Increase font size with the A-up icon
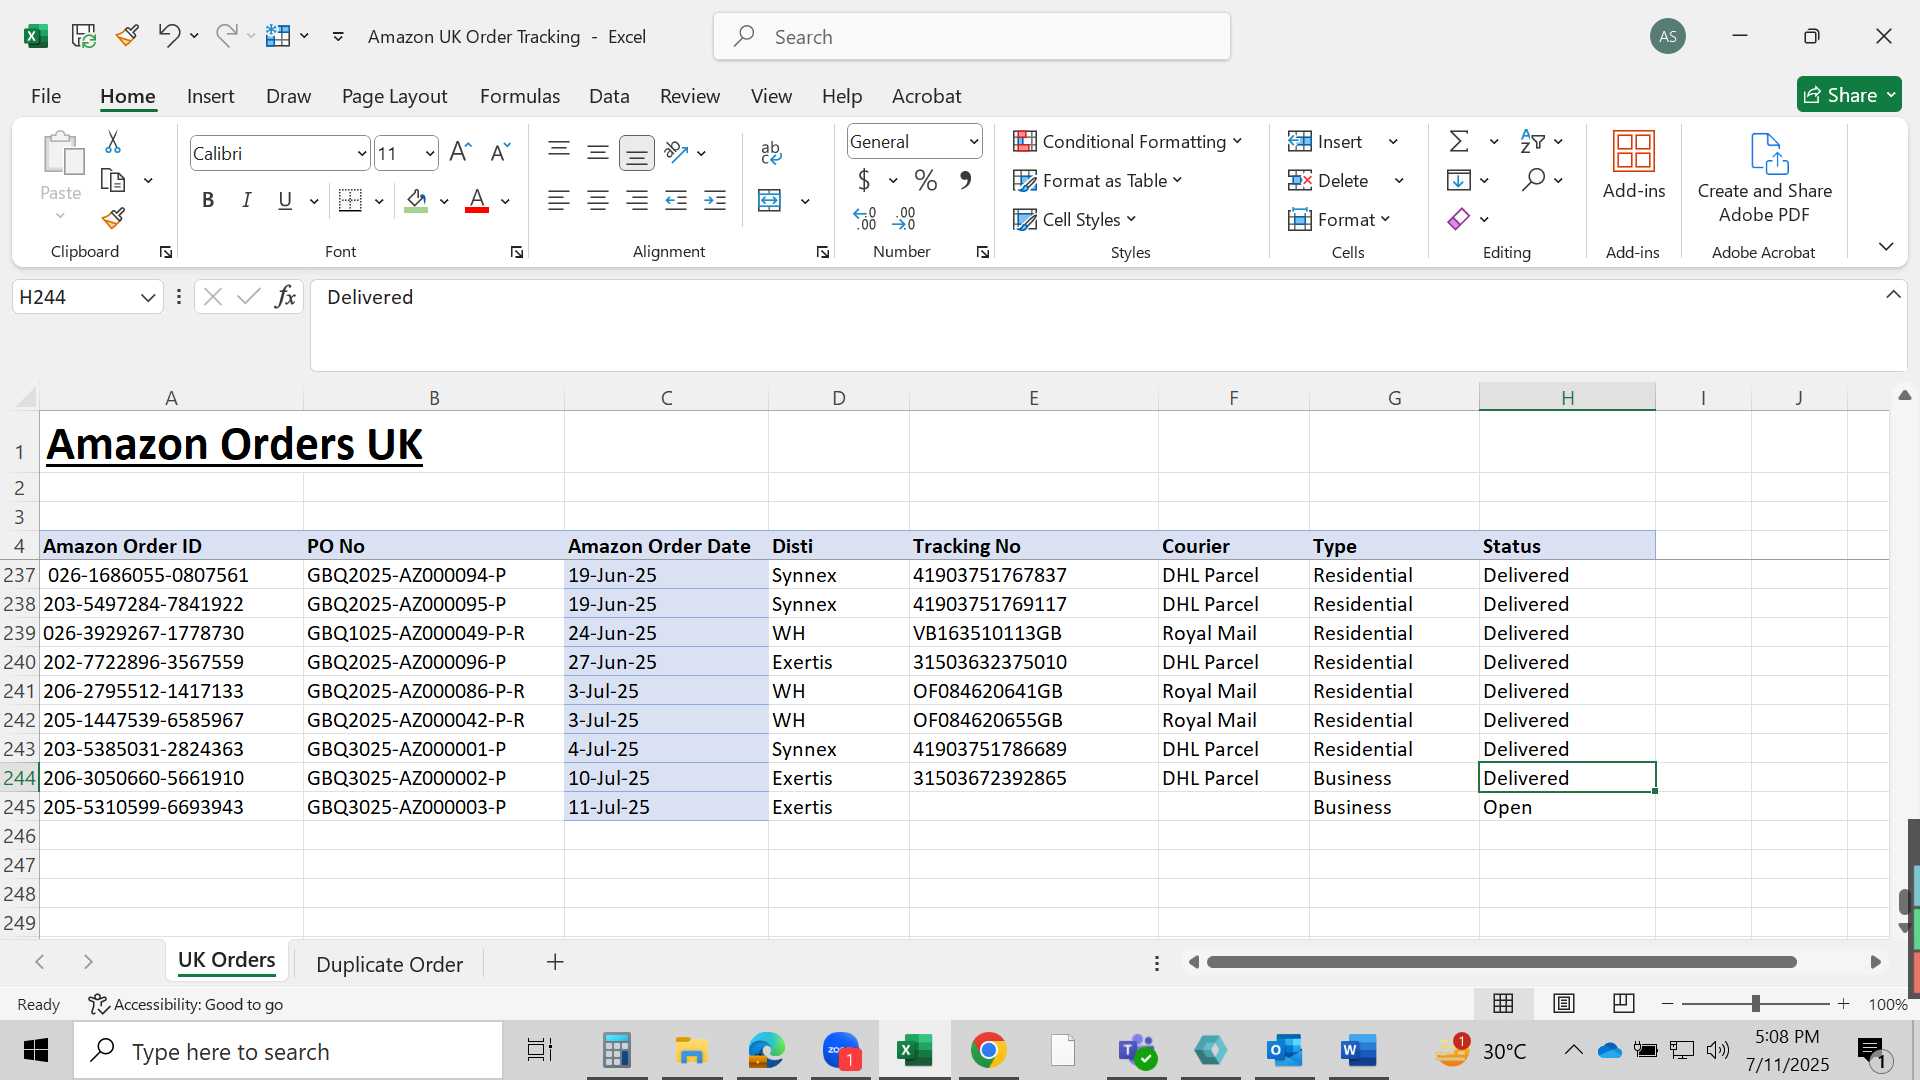This screenshot has height=1080, width=1920. [460, 152]
